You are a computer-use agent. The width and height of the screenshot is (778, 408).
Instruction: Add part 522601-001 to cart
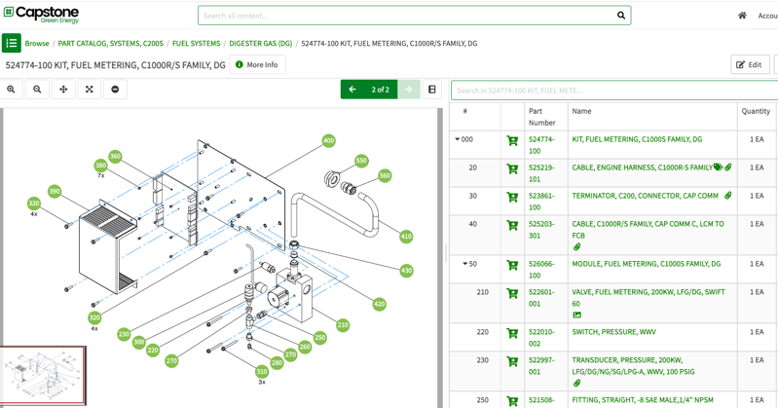click(512, 294)
